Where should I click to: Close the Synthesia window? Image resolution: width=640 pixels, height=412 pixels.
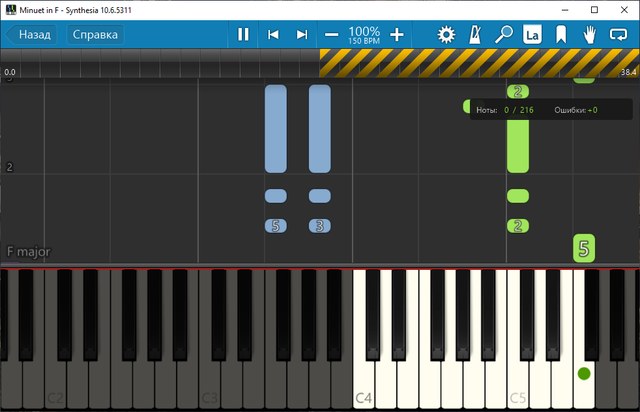624,10
